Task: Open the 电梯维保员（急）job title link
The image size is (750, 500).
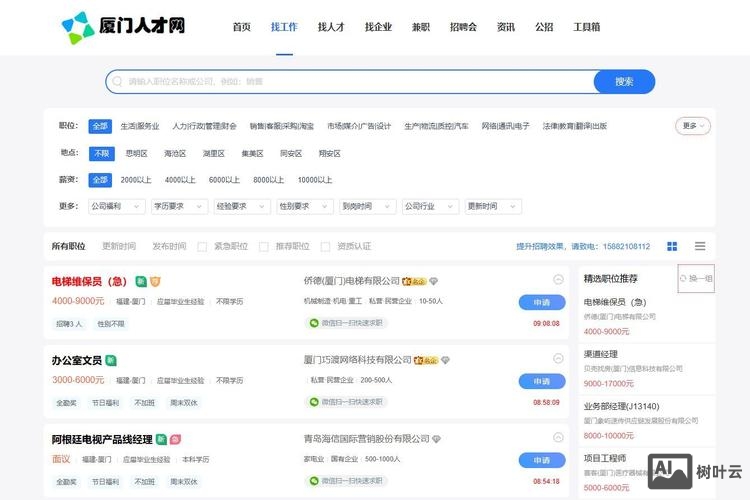Action: 89,281
